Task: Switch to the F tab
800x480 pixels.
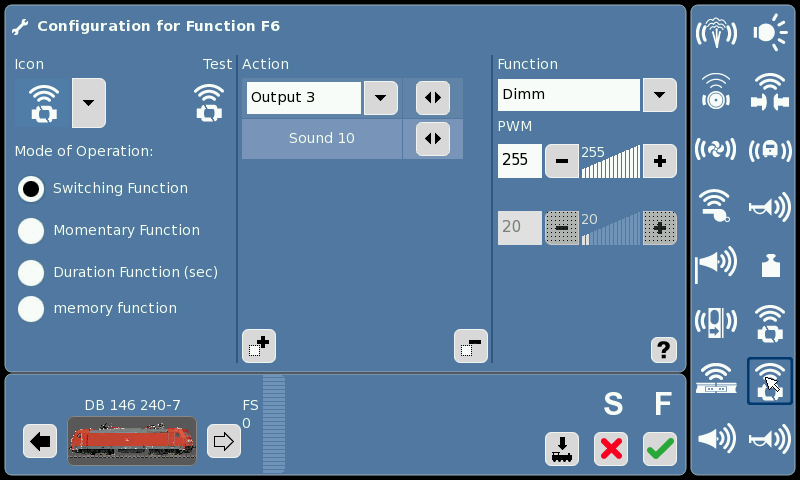Action: coord(663,404)
